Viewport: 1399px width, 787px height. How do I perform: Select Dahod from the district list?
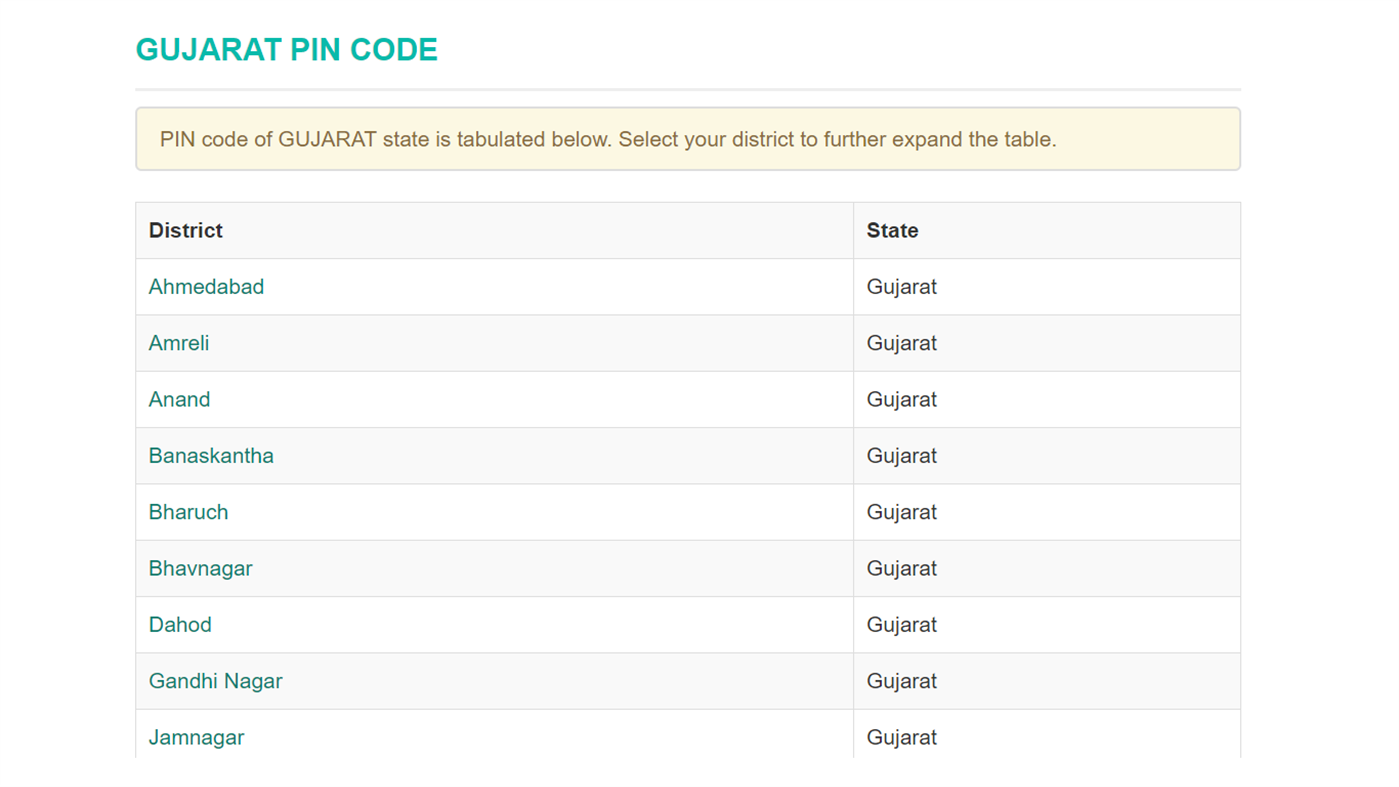pyautogui.click(x=180, y=624)
